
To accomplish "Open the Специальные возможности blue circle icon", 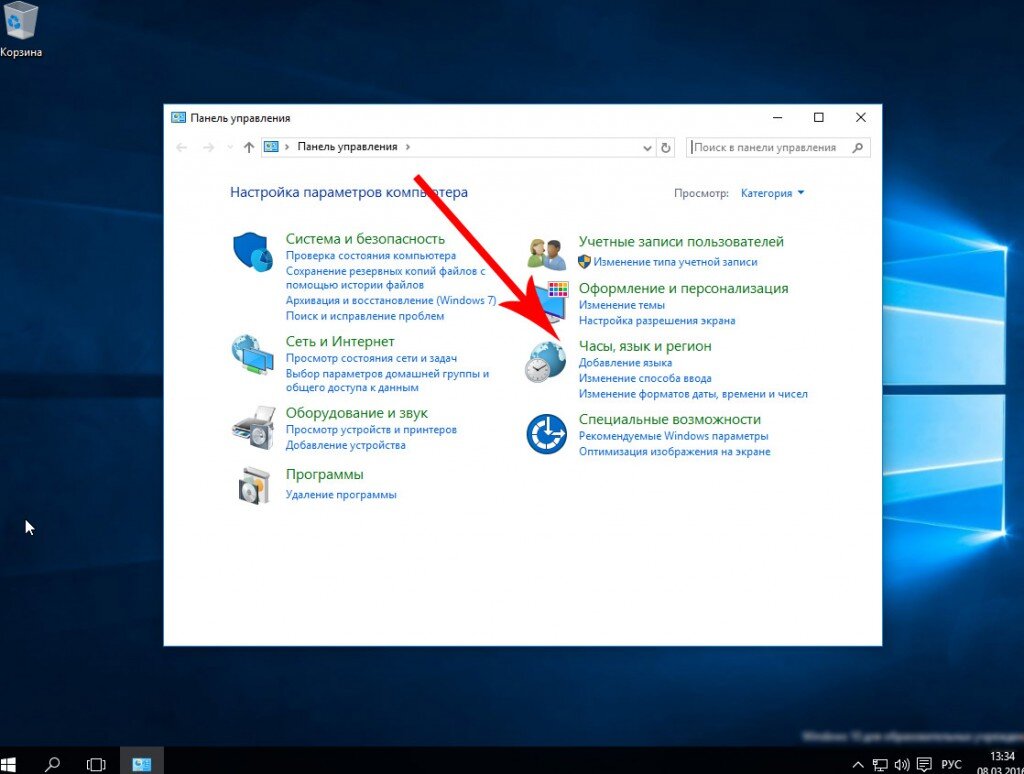I will (547, 434).
